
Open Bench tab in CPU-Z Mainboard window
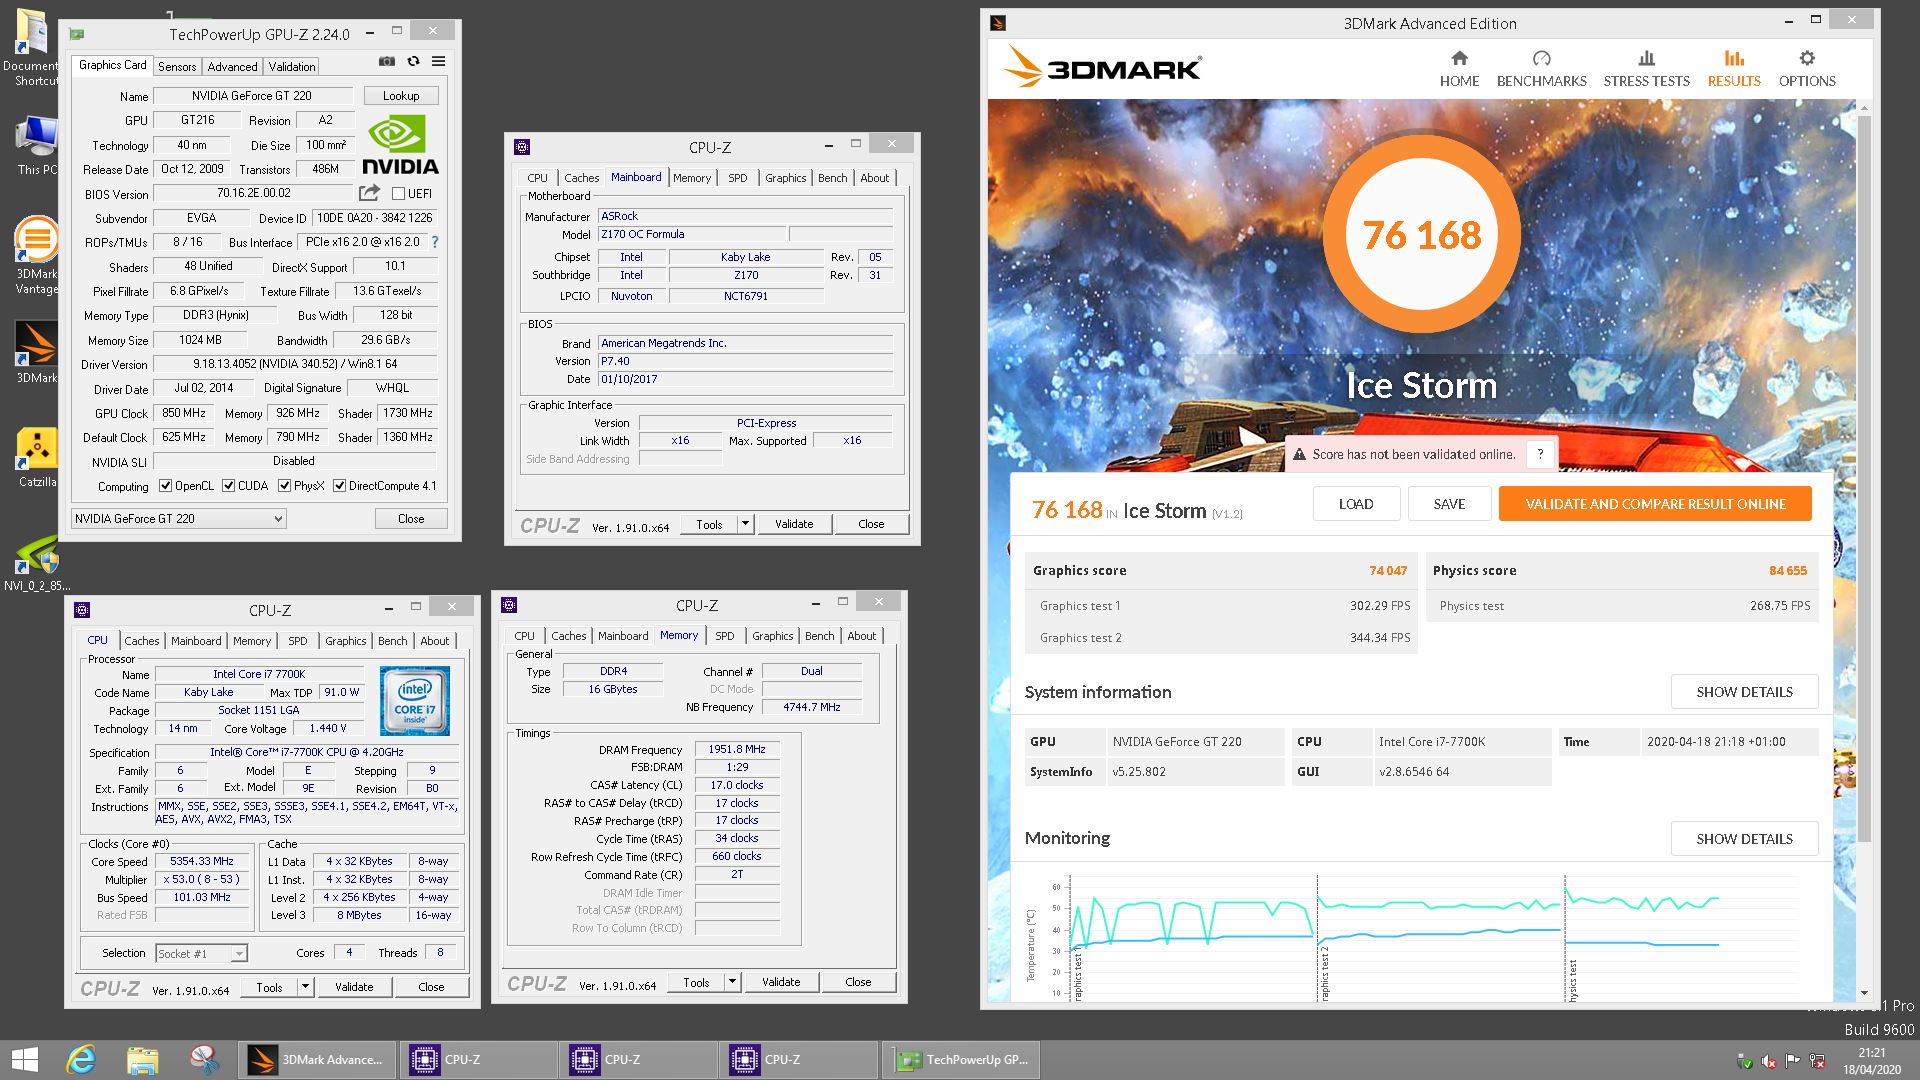click(833, 178)
